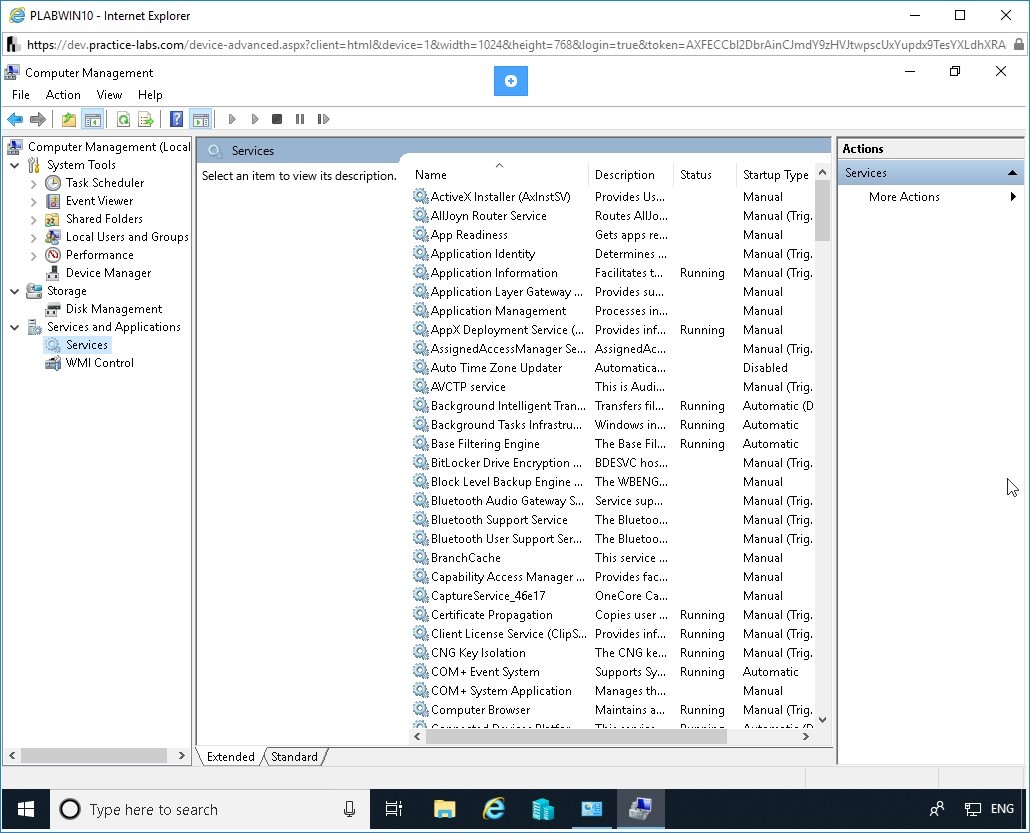The height and width of the screenshot is (833, 1030).
Task: Toggle Show/Hide Action Pane icon
Action: point(200,119)
